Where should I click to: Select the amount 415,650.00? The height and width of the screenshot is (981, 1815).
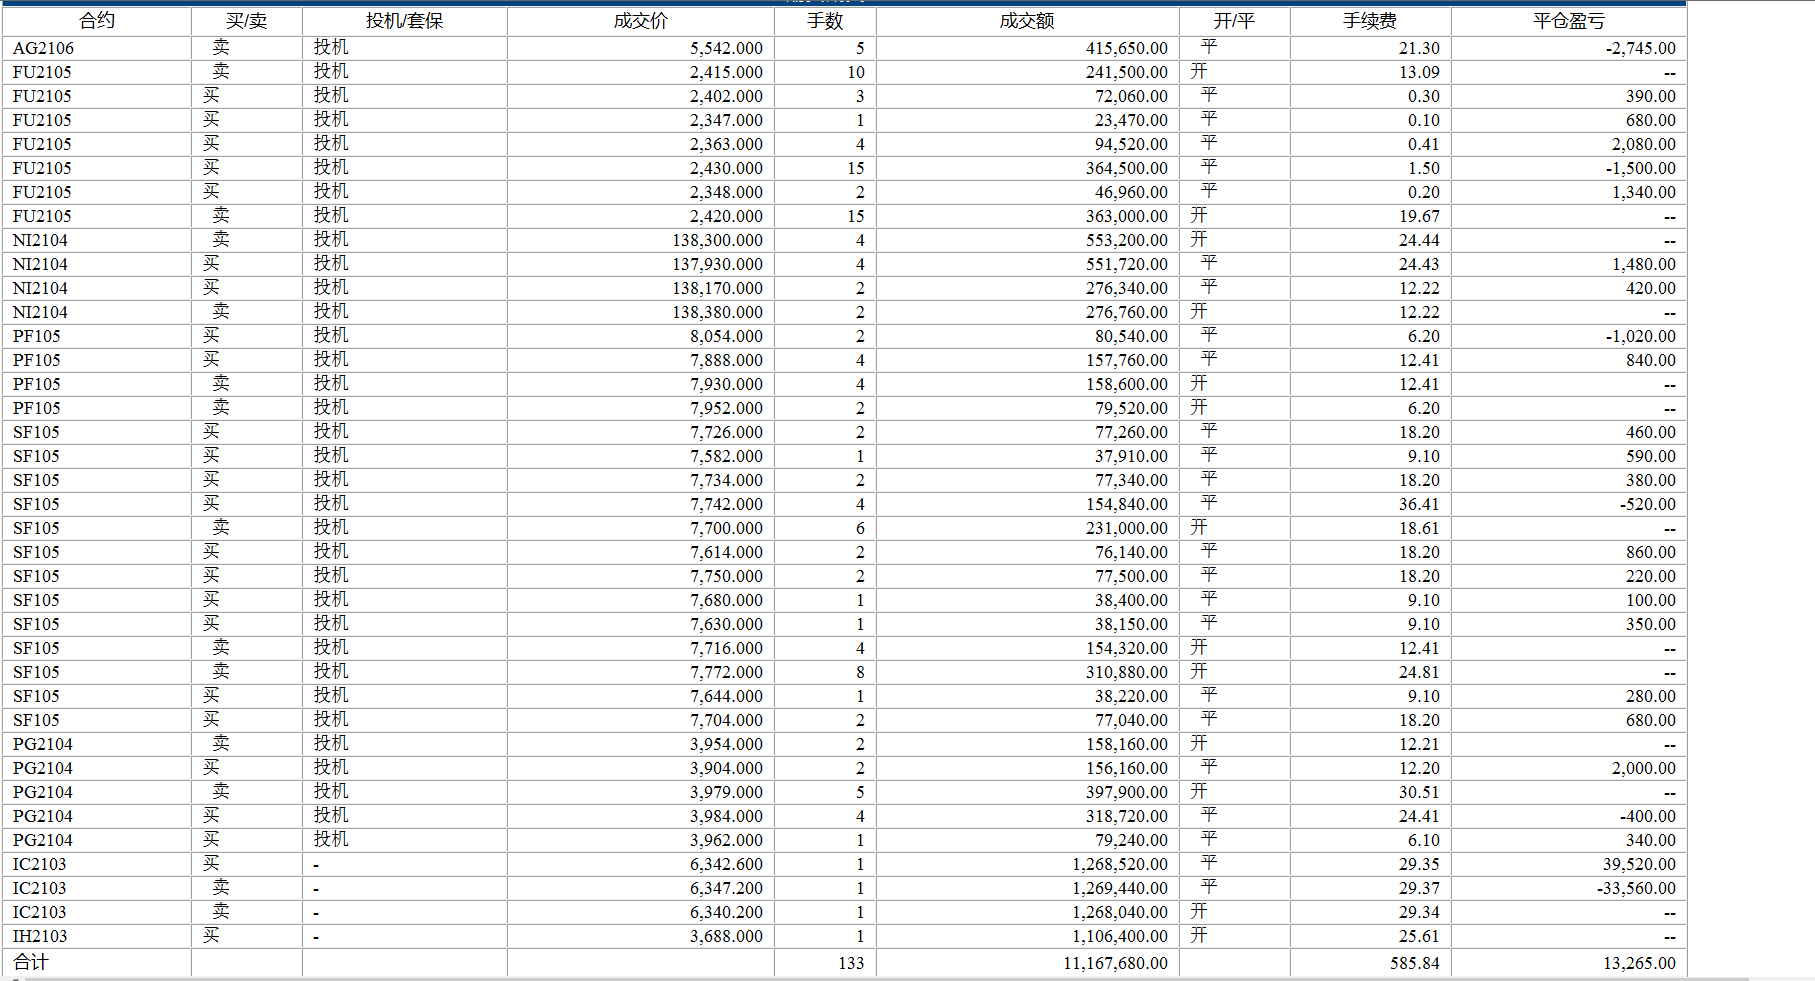(1127, 48)
